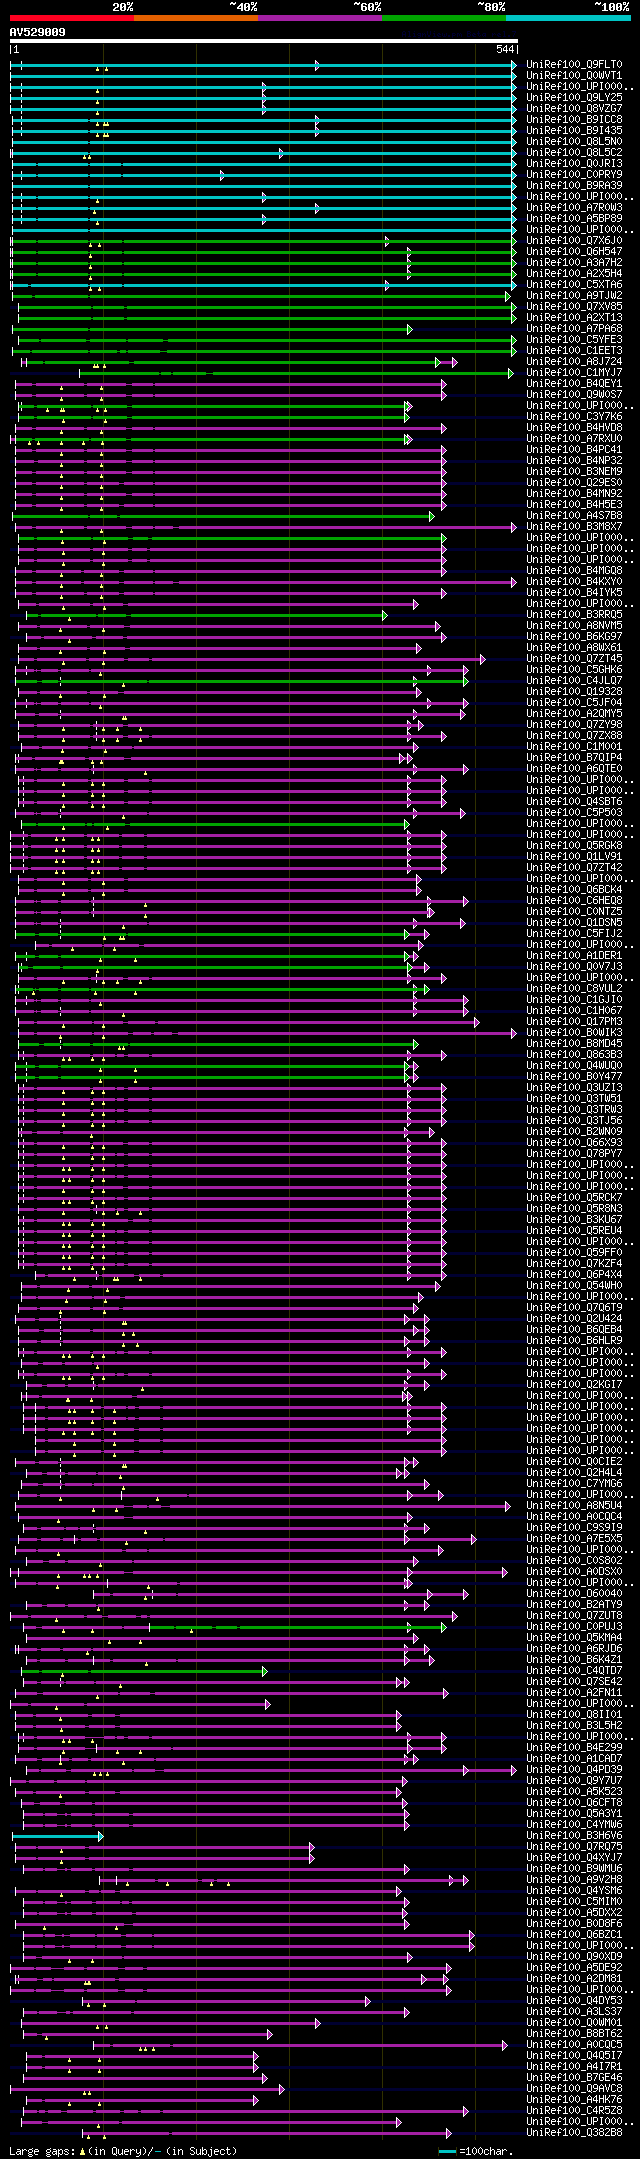Select label UniRef100_A3A7H2
This screenshot has height=2159, width=640.
point(574,263)
